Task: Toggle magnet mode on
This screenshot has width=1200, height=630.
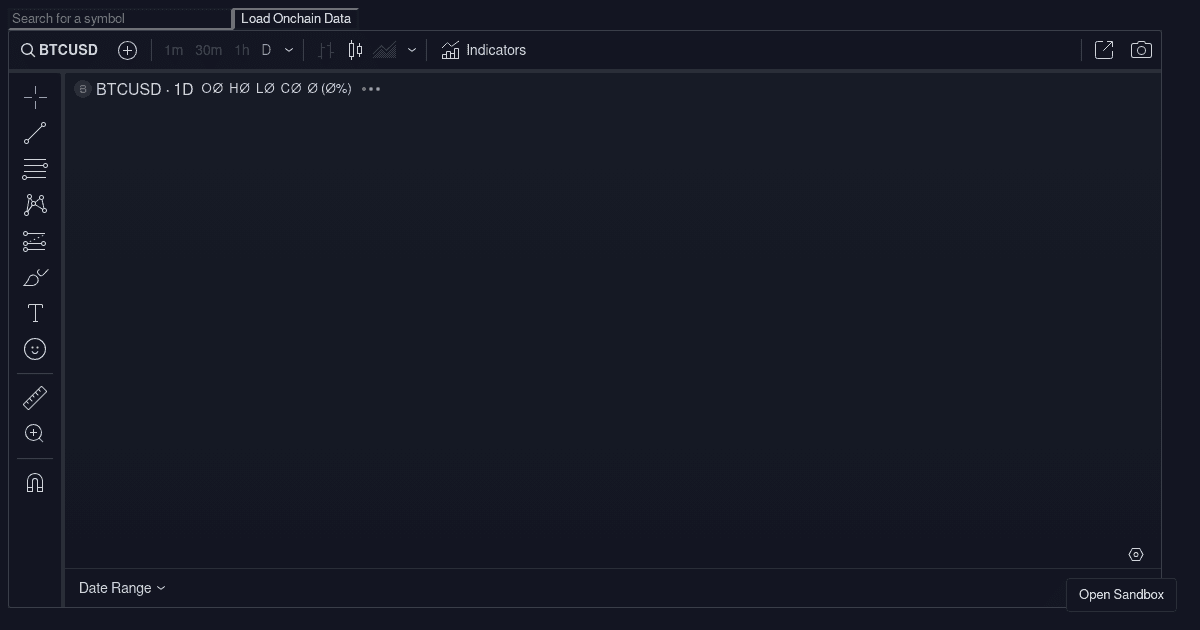Action: coord(35,483)
